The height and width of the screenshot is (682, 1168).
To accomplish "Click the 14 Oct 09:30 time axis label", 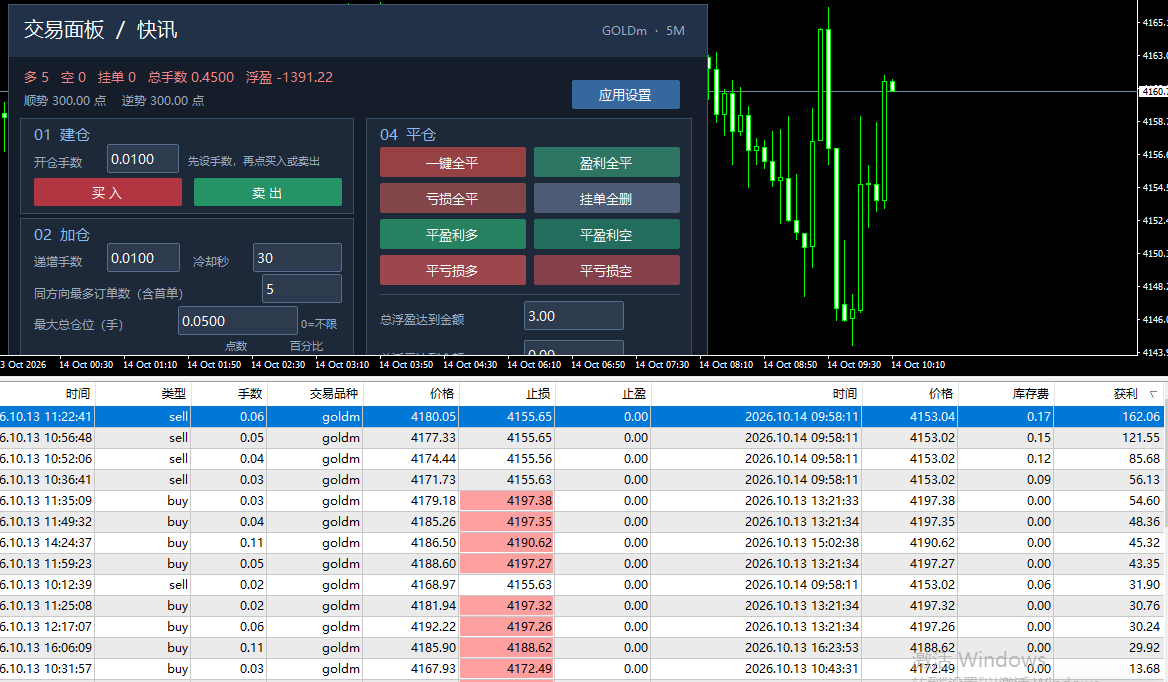I will [854, 365].
